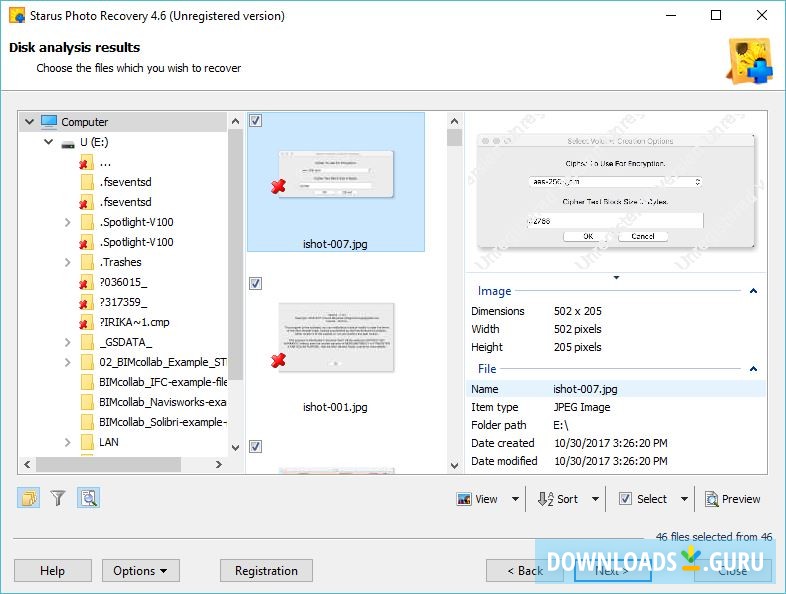The height and width of the screenshot is (594, 786).
Task: Open the filter funnel tool
Action: pyautogui.click(x=58, y=498)
